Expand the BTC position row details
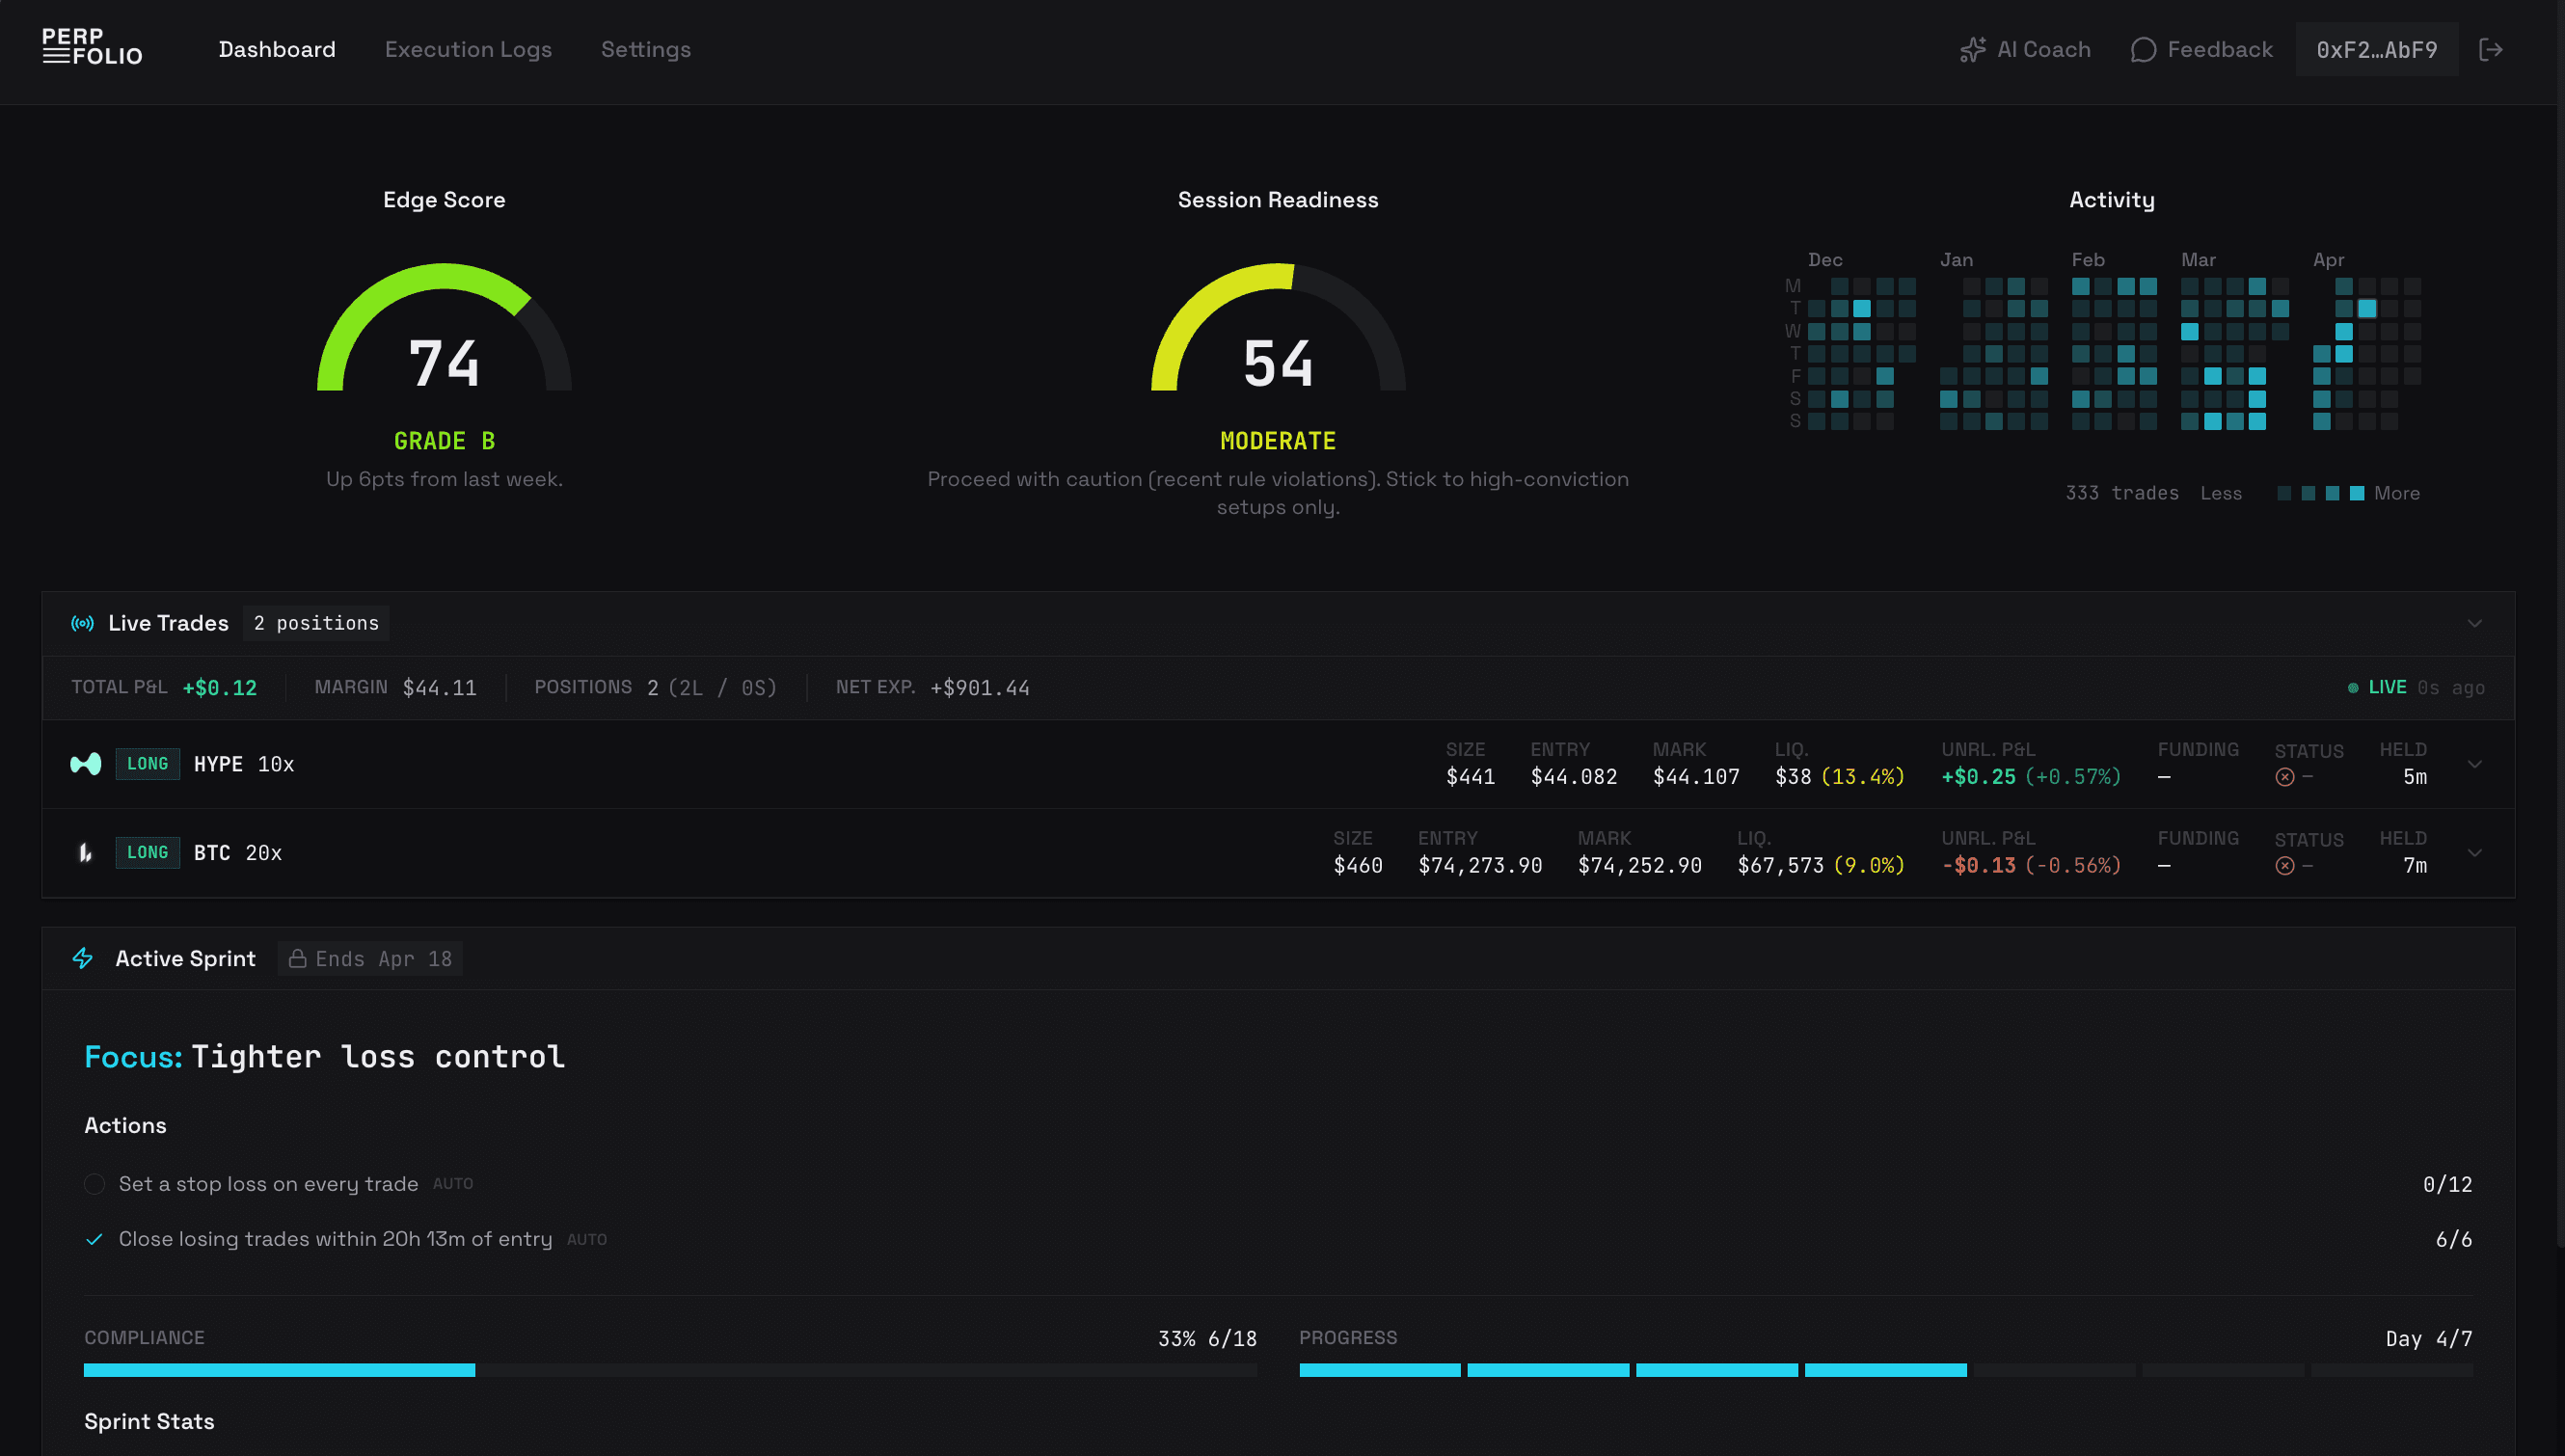The height and width of the screenshot is (1456, 2565). 2477,852
